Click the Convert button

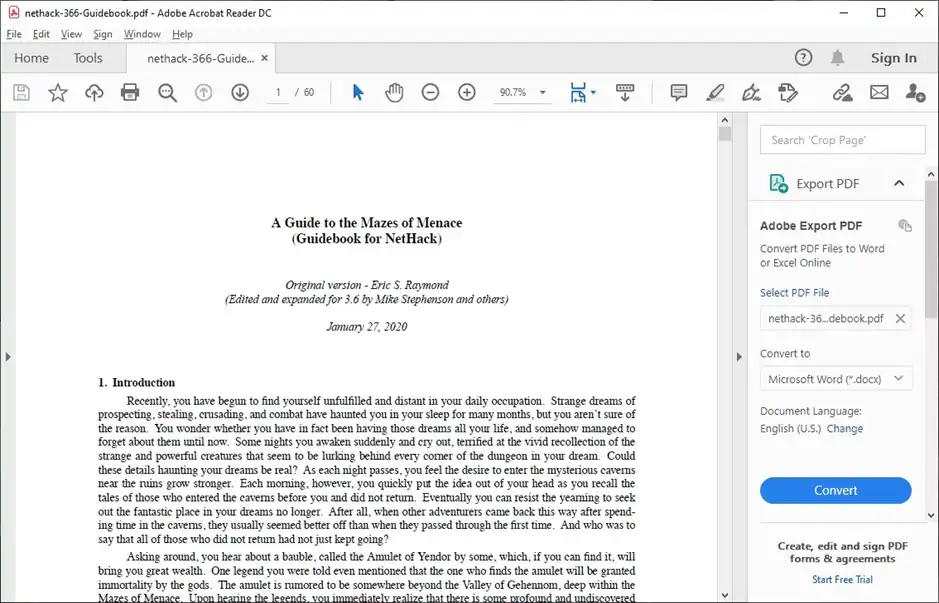835,490
